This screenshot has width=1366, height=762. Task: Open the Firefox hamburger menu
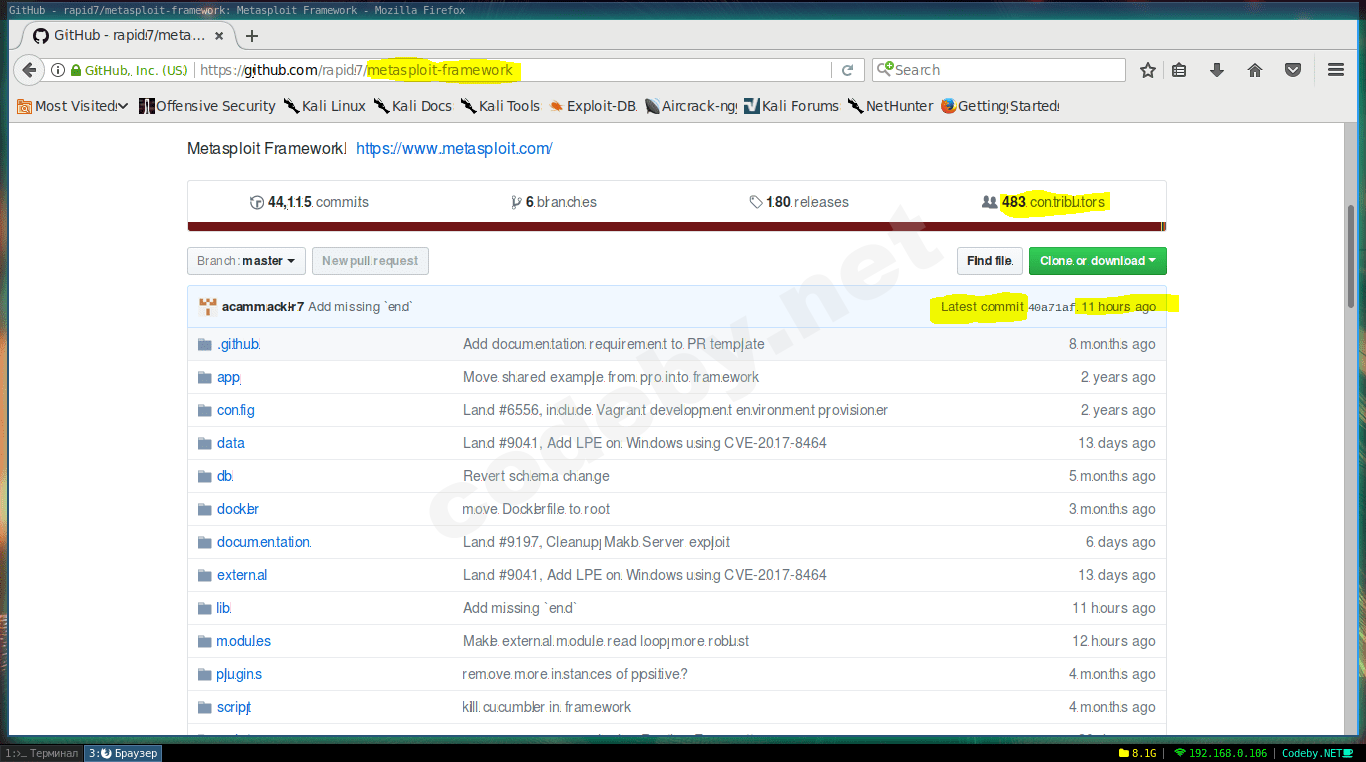[x=1336, y=70]
